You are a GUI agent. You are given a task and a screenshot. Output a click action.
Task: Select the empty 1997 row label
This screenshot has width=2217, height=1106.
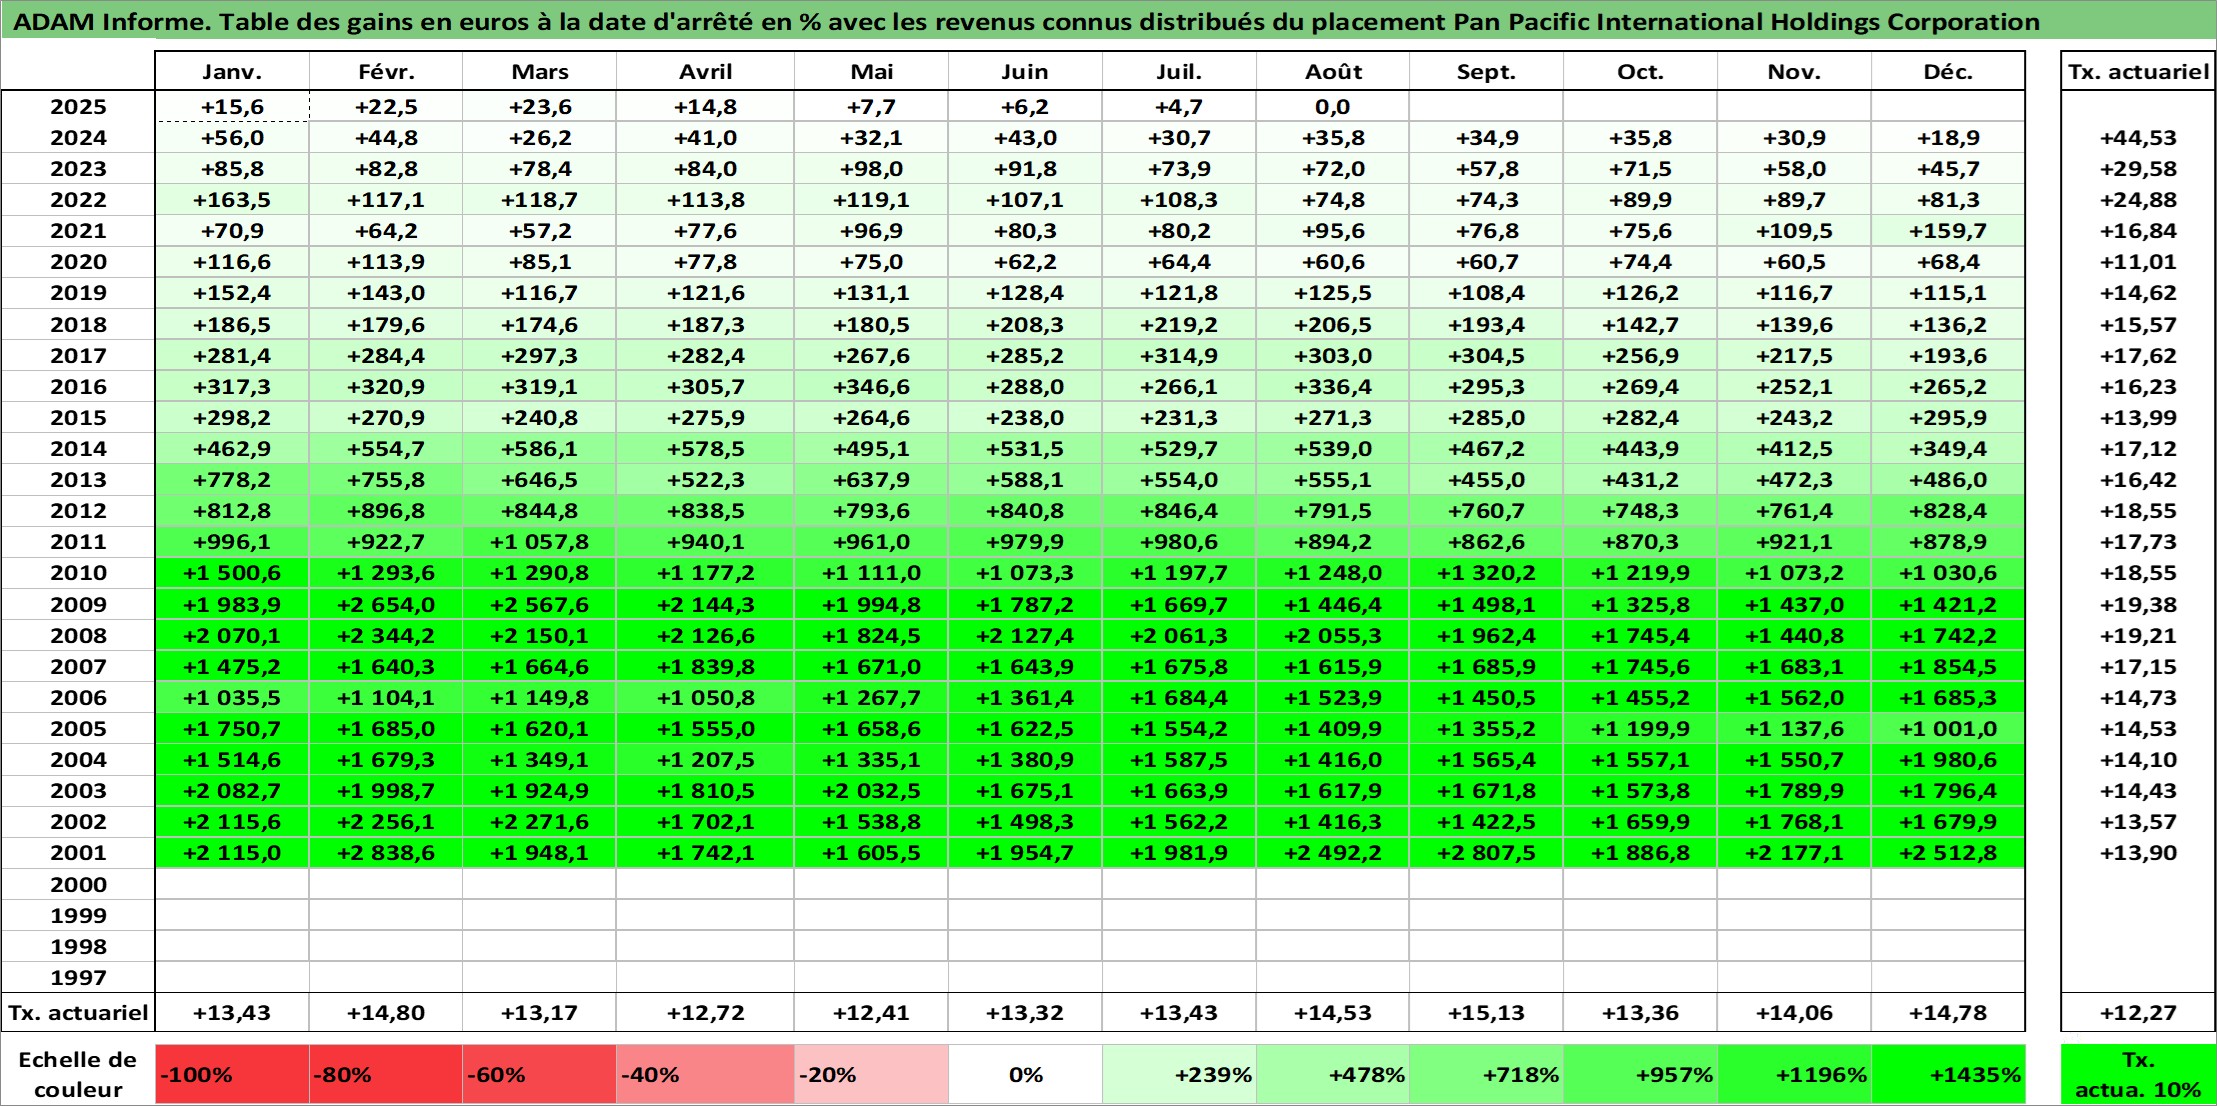click(78, 977)
